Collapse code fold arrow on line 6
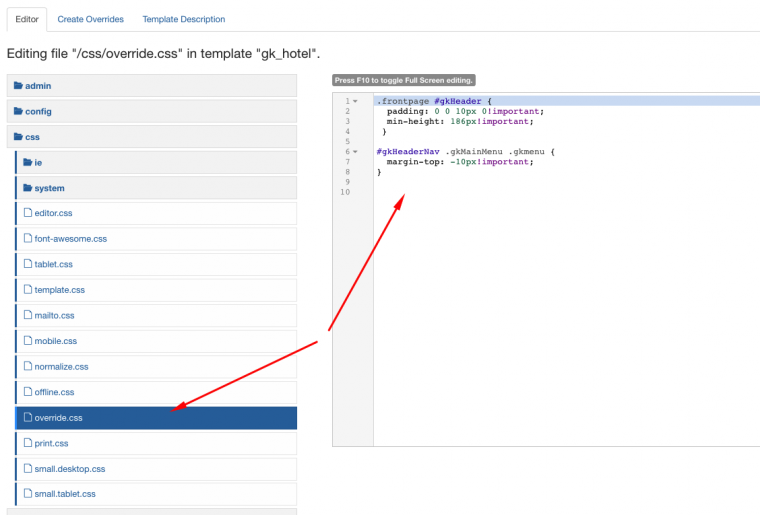Screen dimensions: 760x515 point(355,152)
